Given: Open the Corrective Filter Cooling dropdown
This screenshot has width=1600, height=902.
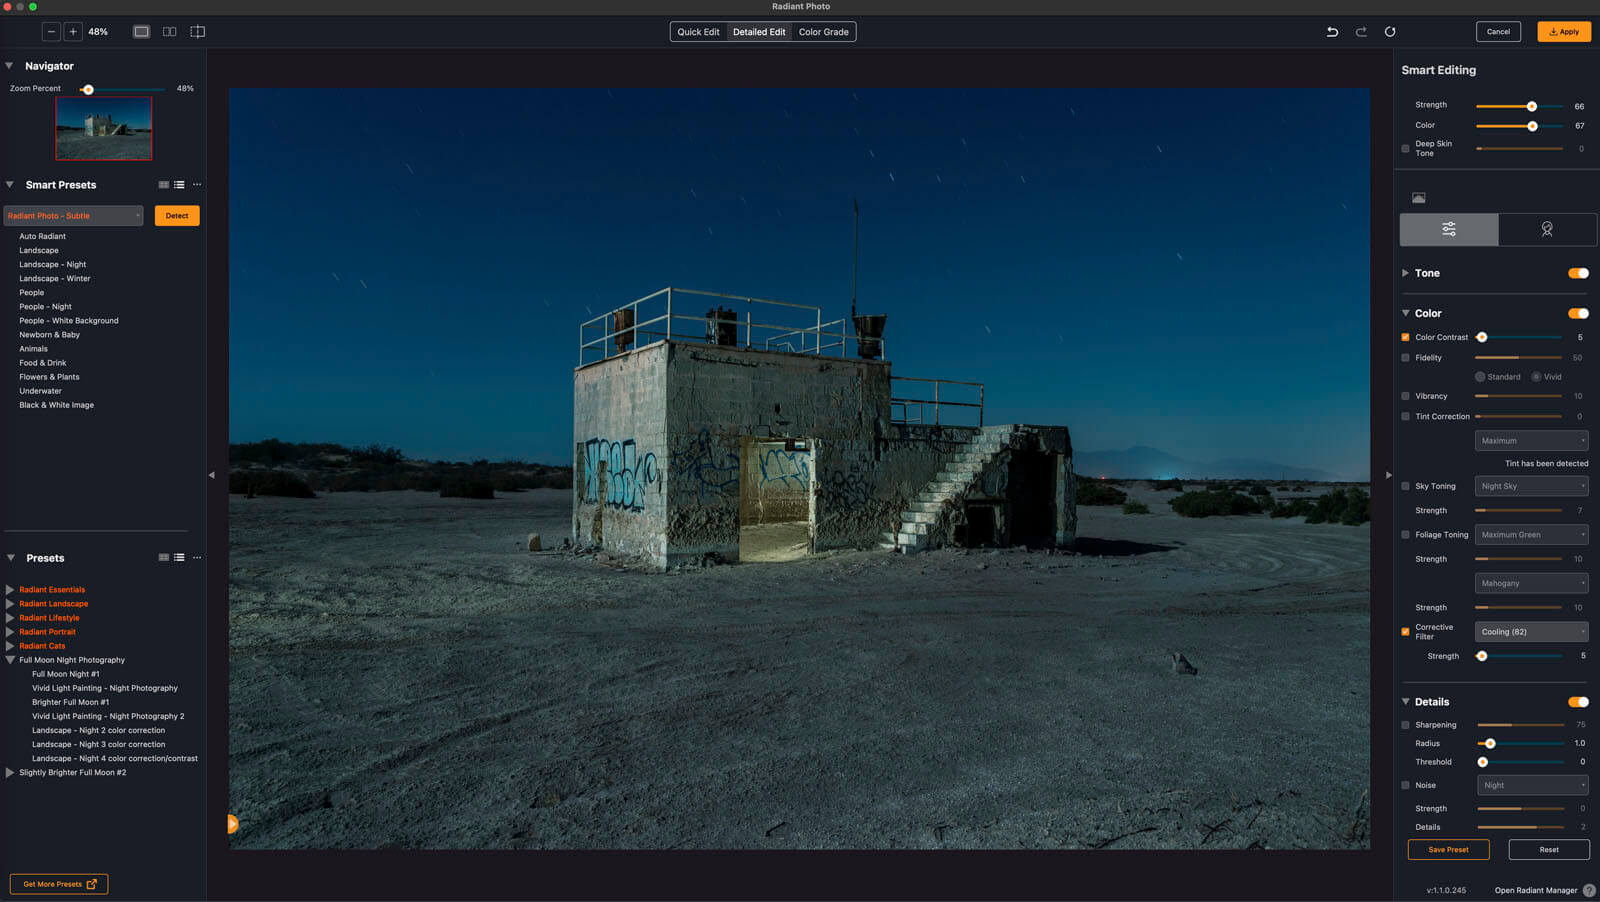Looking at the screenshot, I should [1531, 632].
